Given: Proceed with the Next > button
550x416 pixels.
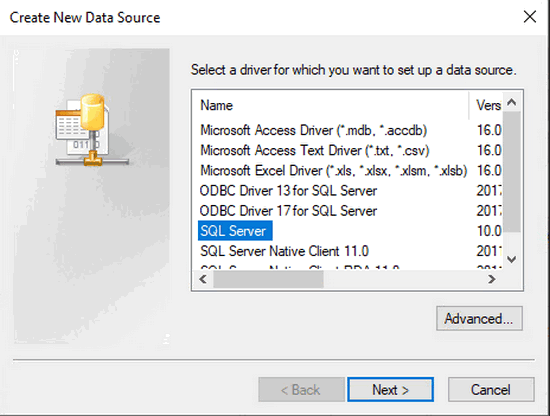Looking at the screenshot, I should [x=390, y=390].
